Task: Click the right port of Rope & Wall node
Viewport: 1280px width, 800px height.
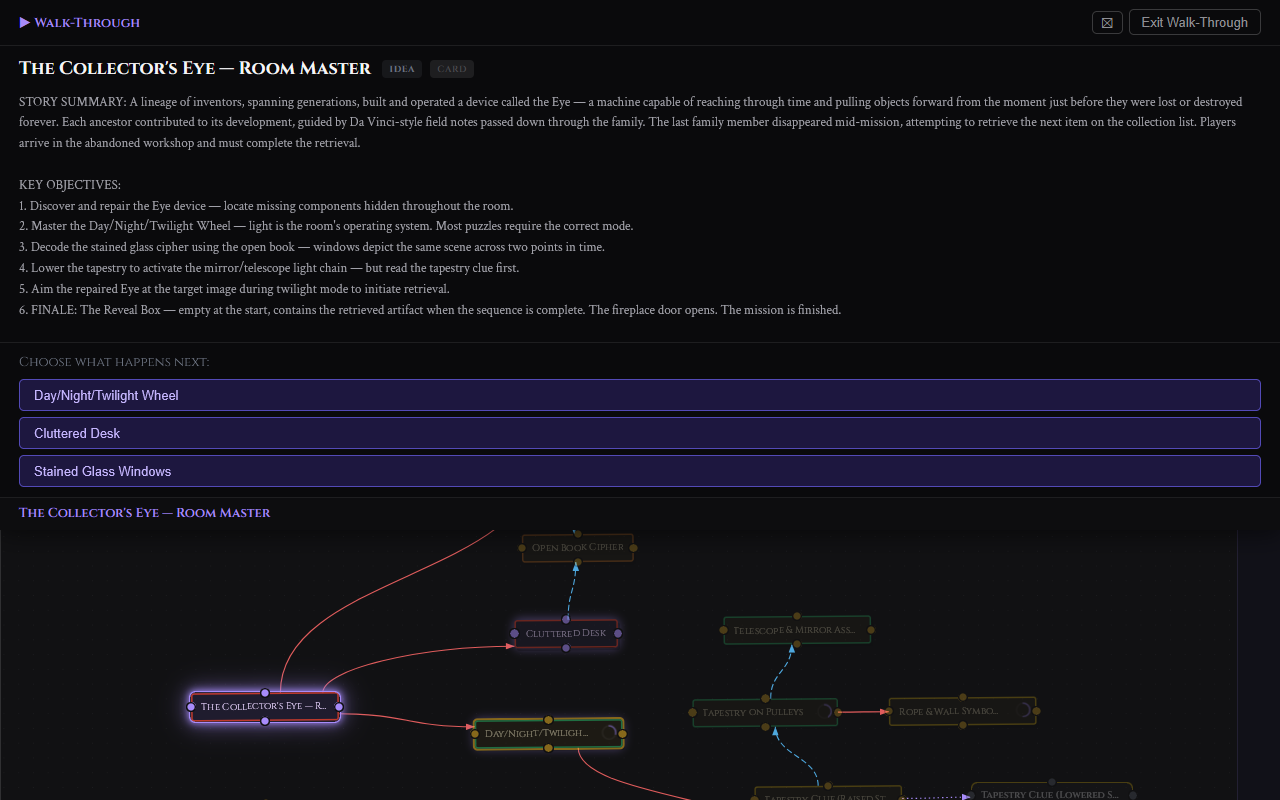Action: [1036, 711]
